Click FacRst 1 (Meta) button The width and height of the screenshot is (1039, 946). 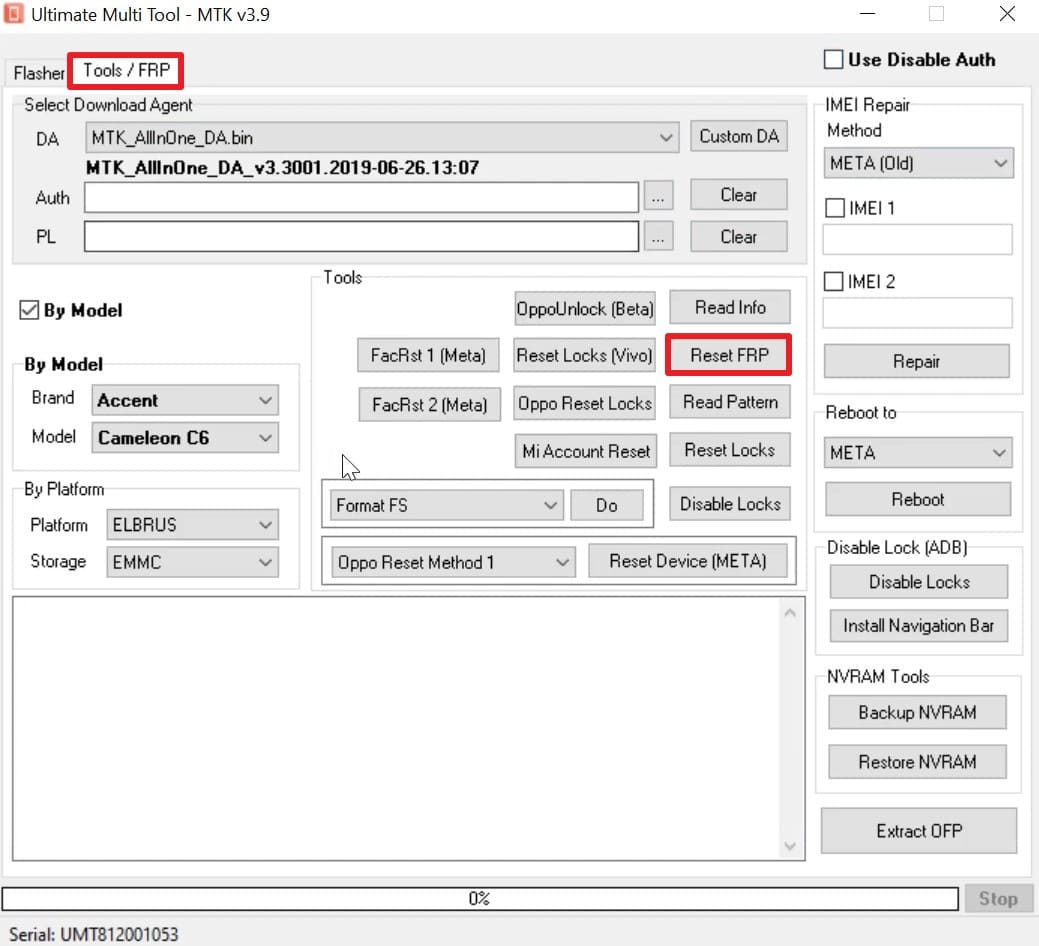pyautogui.click(x=428, y=355)
